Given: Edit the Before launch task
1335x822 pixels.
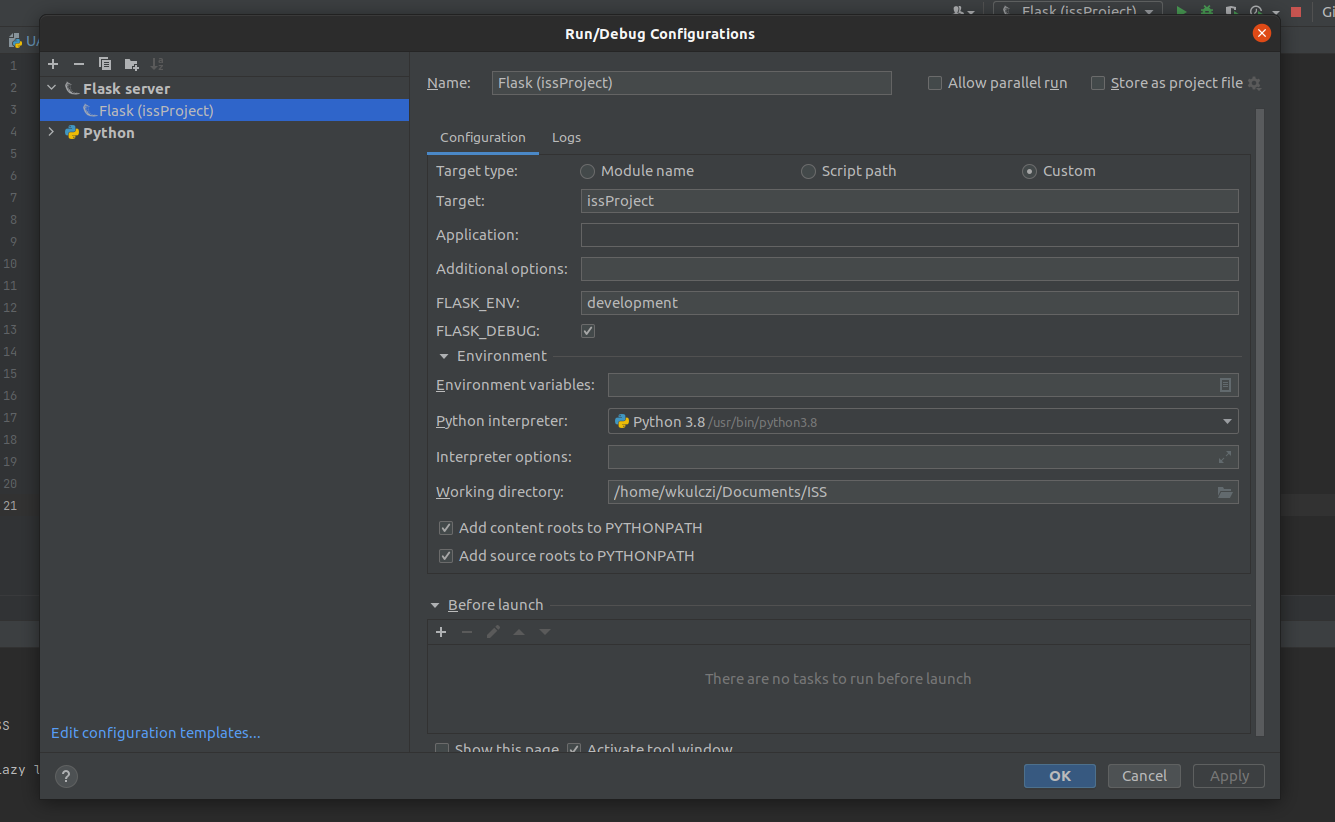Looking at the screenshot, I should tap(493, 632).
